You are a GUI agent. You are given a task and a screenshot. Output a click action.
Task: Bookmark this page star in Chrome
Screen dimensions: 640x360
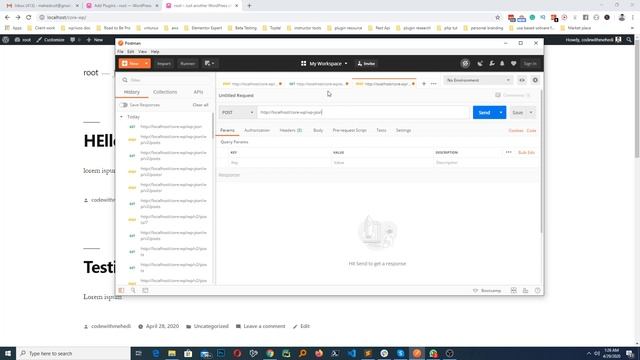[x=498, y=18]
